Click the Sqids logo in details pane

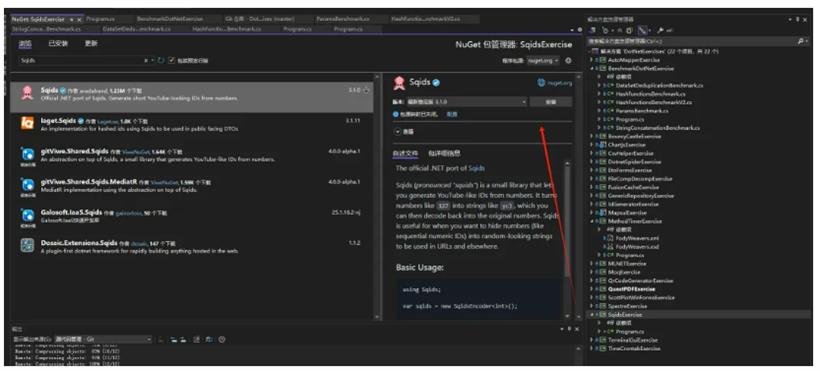coord(400,82)
